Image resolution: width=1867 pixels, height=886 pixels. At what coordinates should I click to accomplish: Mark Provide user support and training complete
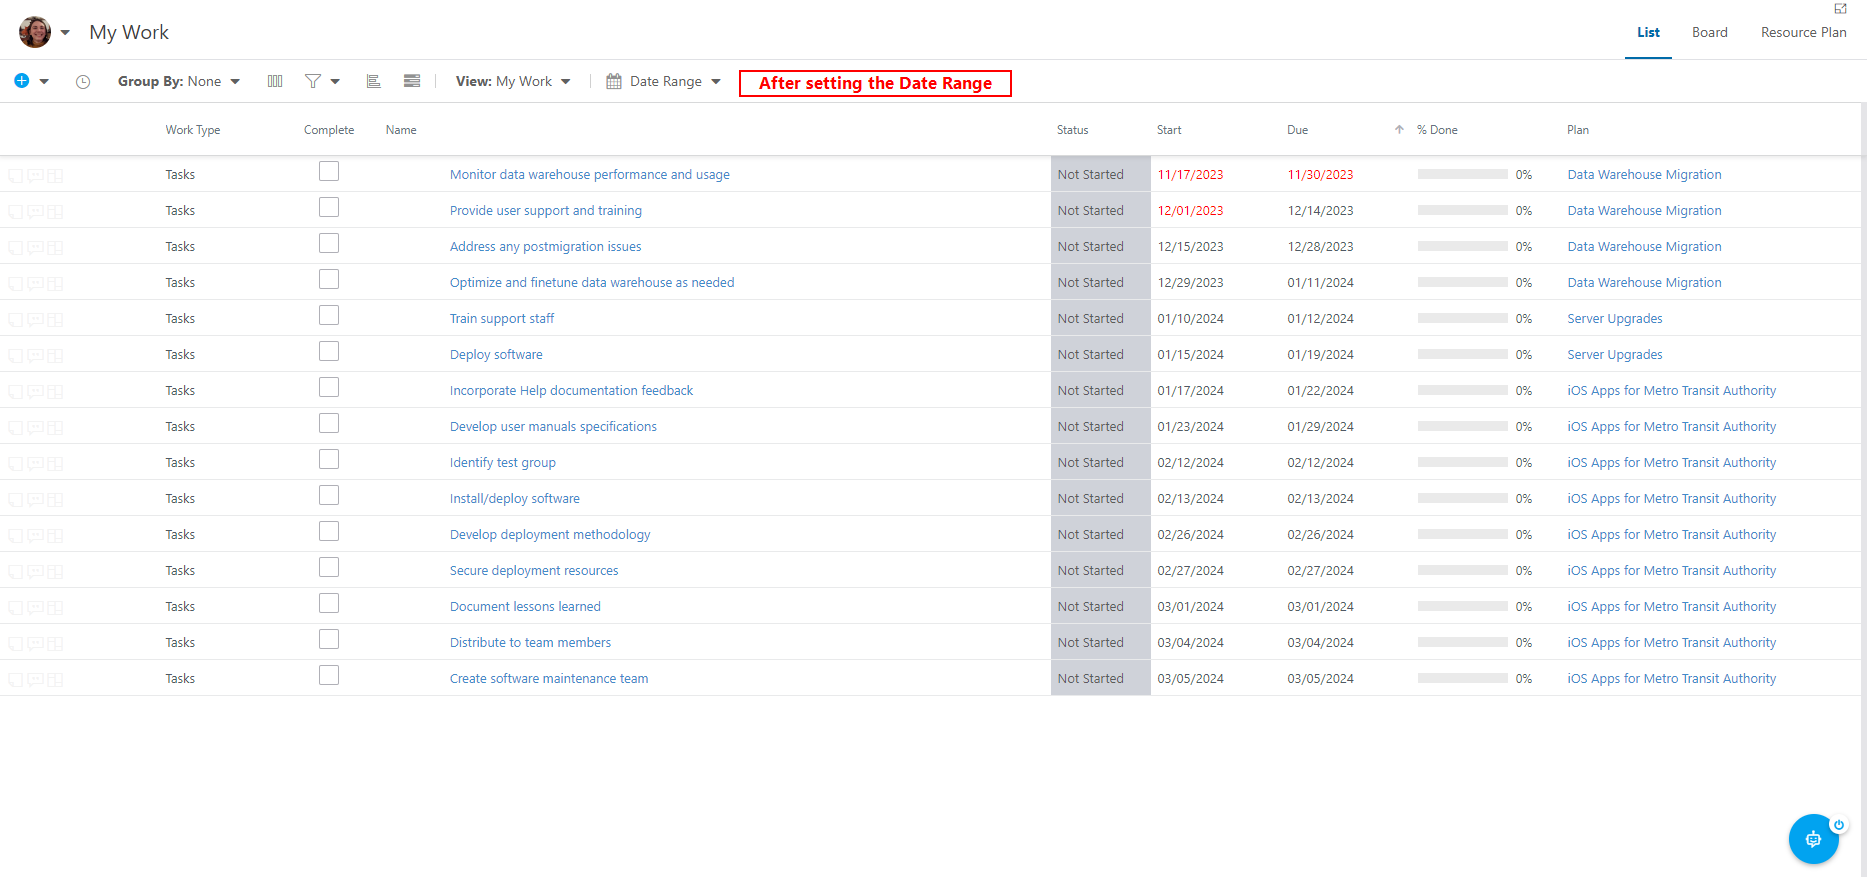[x=329, y=207]
